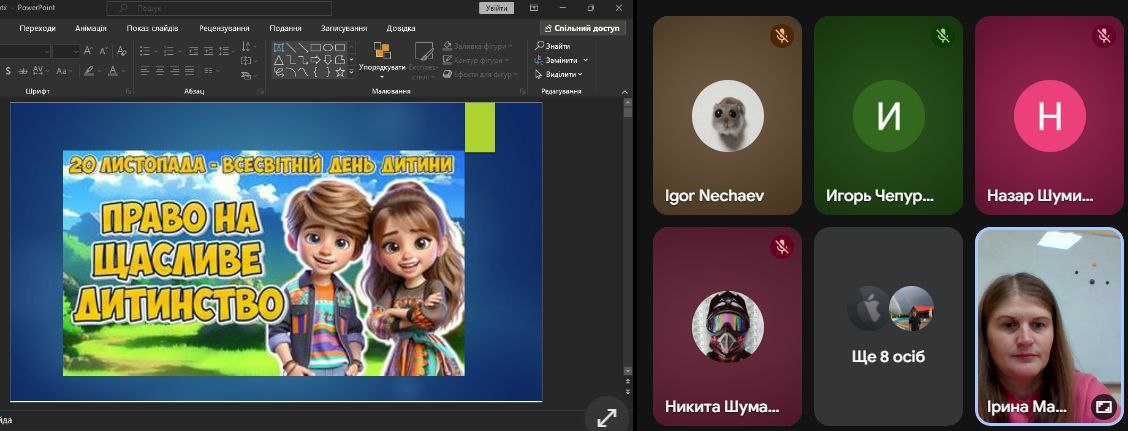Click the picture-in-picture icon on Ірина's tile

[x=1103, y=406]
